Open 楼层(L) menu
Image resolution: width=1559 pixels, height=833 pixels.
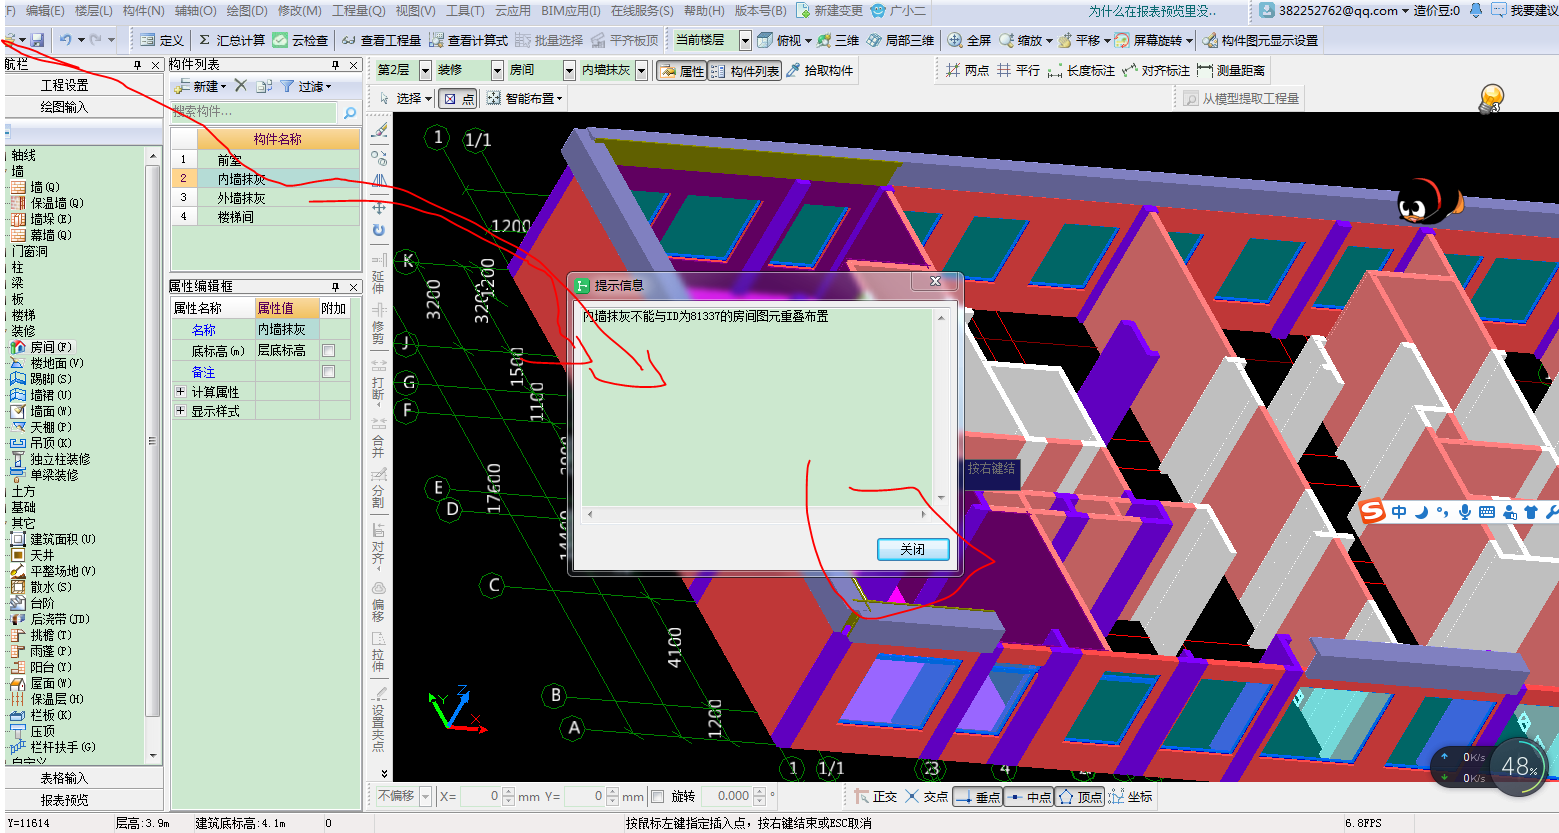93,10
